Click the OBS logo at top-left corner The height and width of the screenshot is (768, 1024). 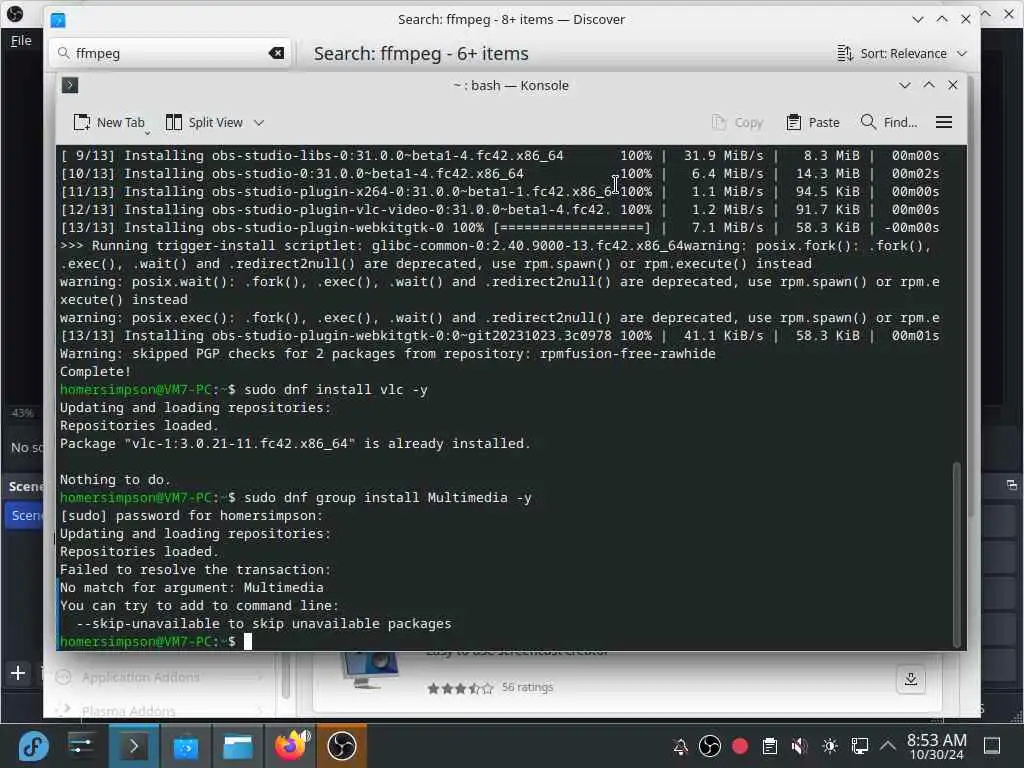click(x=15, y=13)
